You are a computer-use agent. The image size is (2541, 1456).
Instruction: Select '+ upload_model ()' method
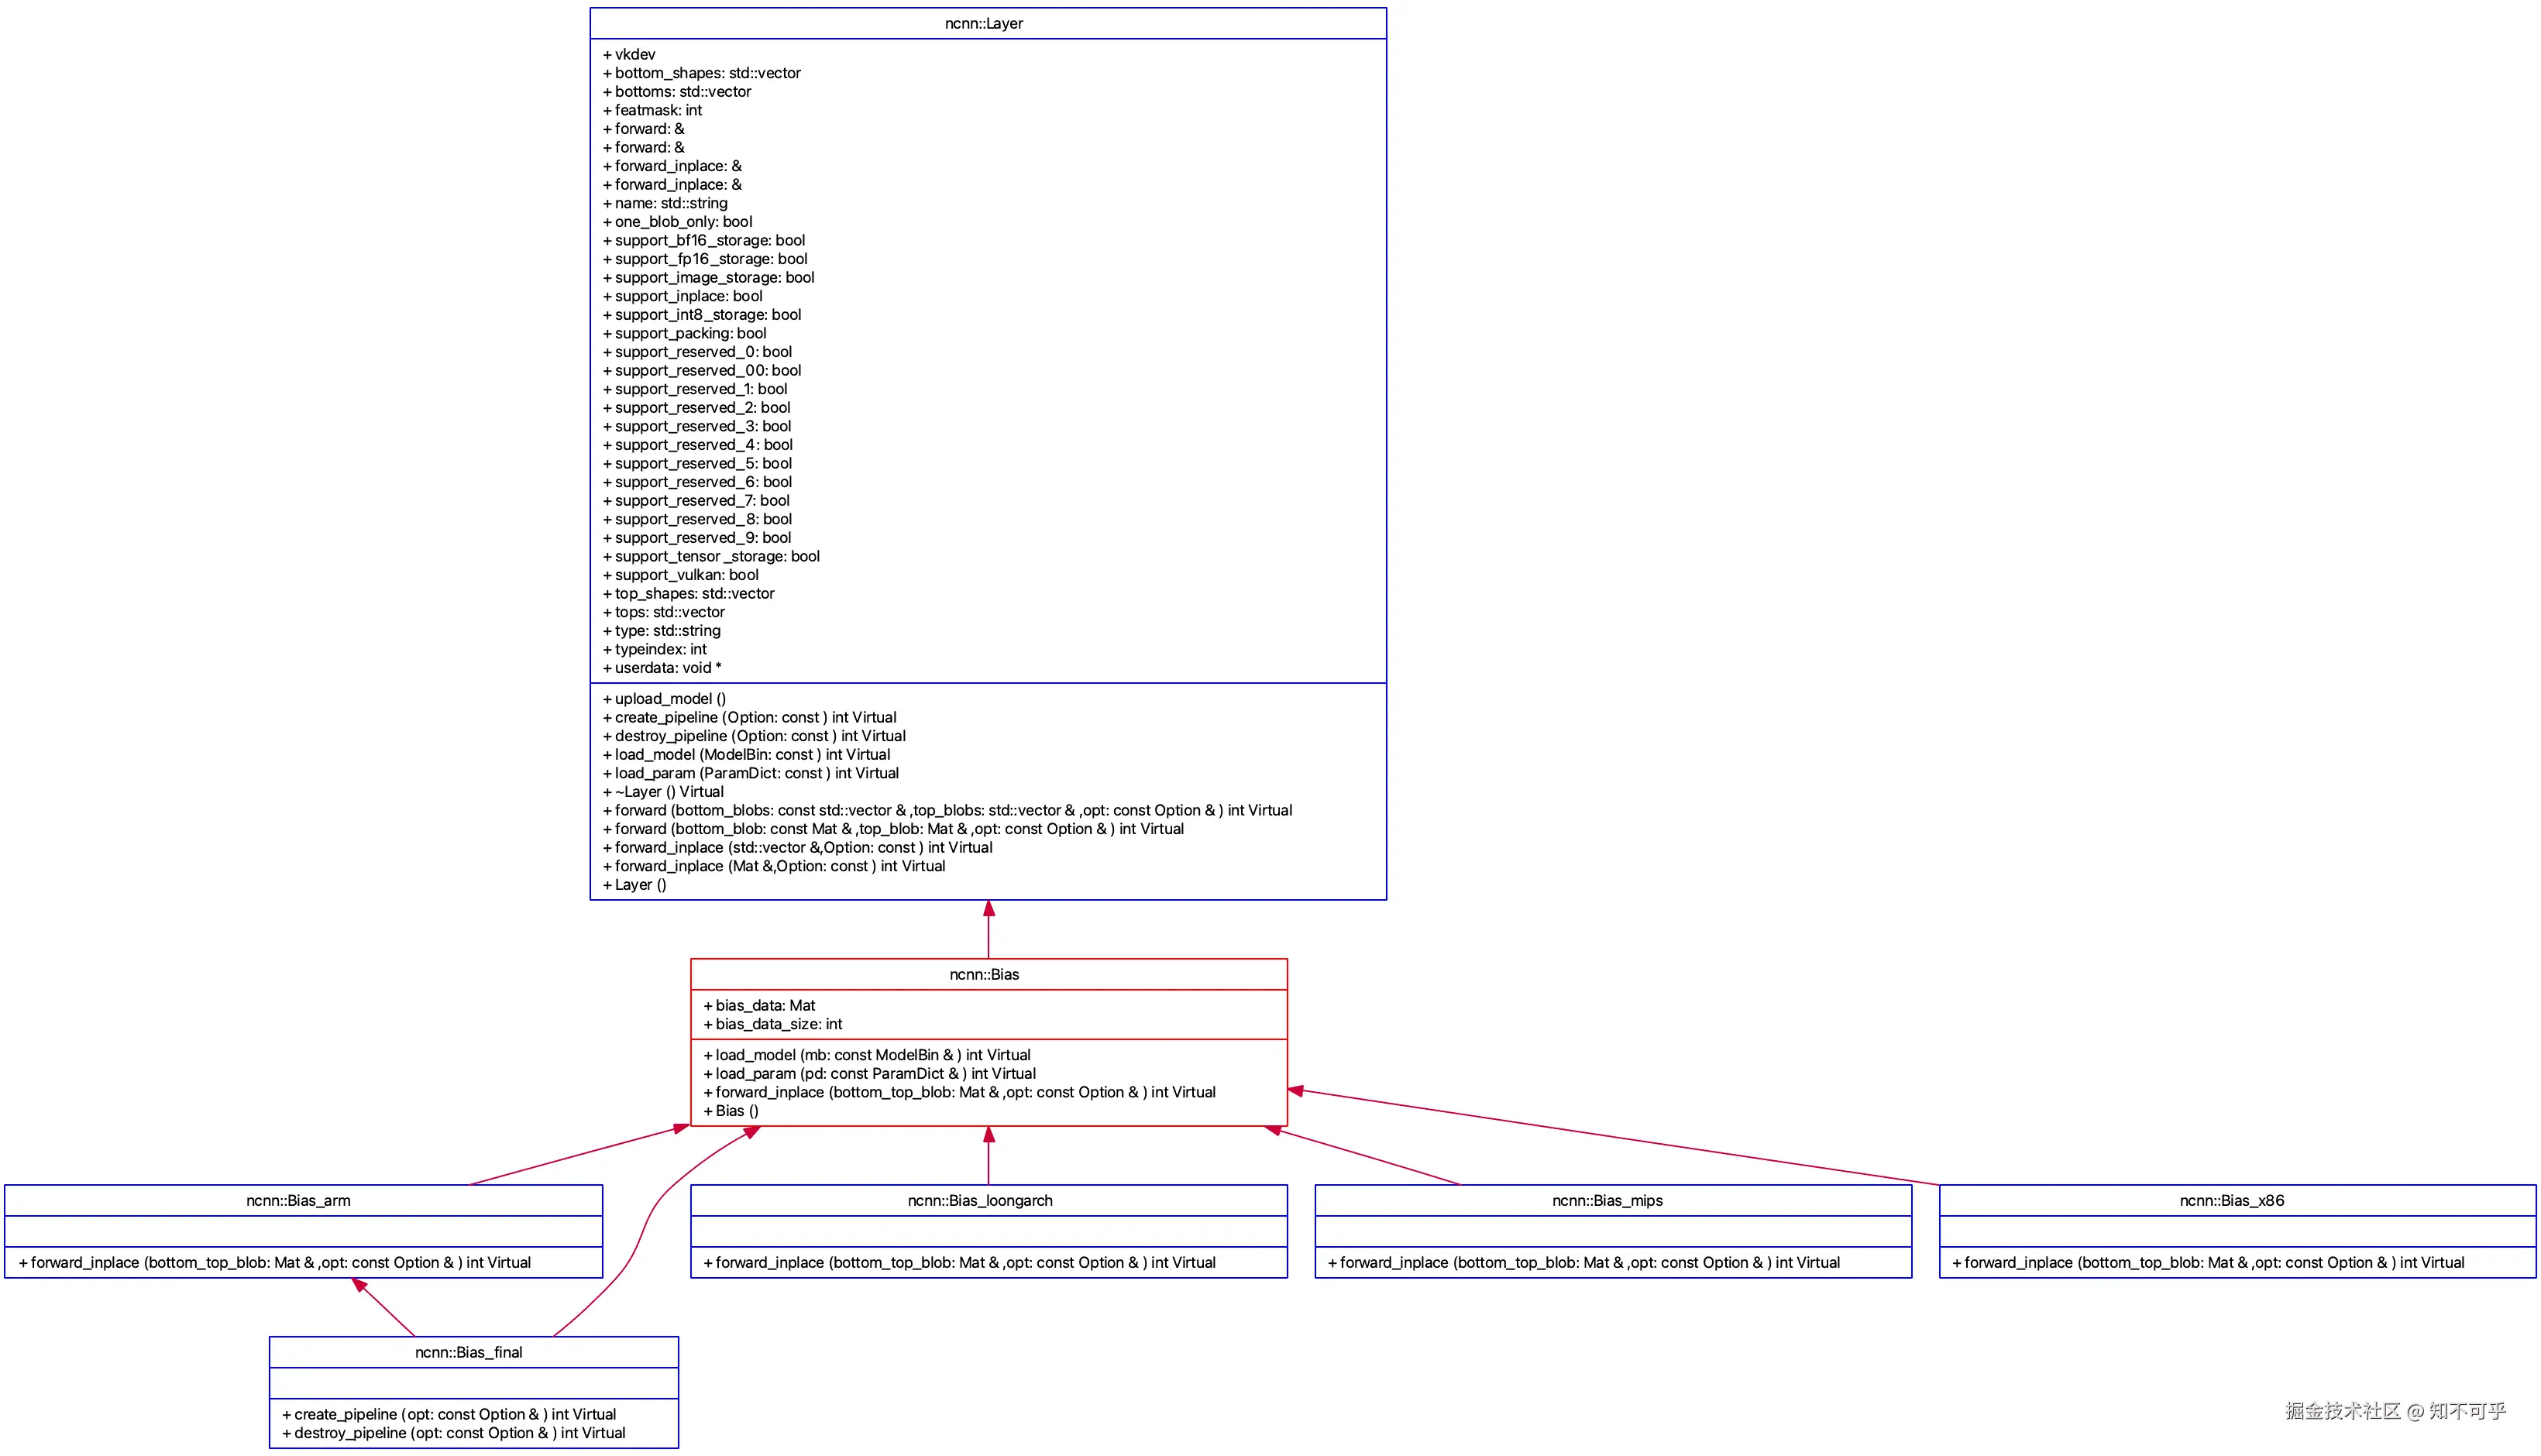point(664,699)
